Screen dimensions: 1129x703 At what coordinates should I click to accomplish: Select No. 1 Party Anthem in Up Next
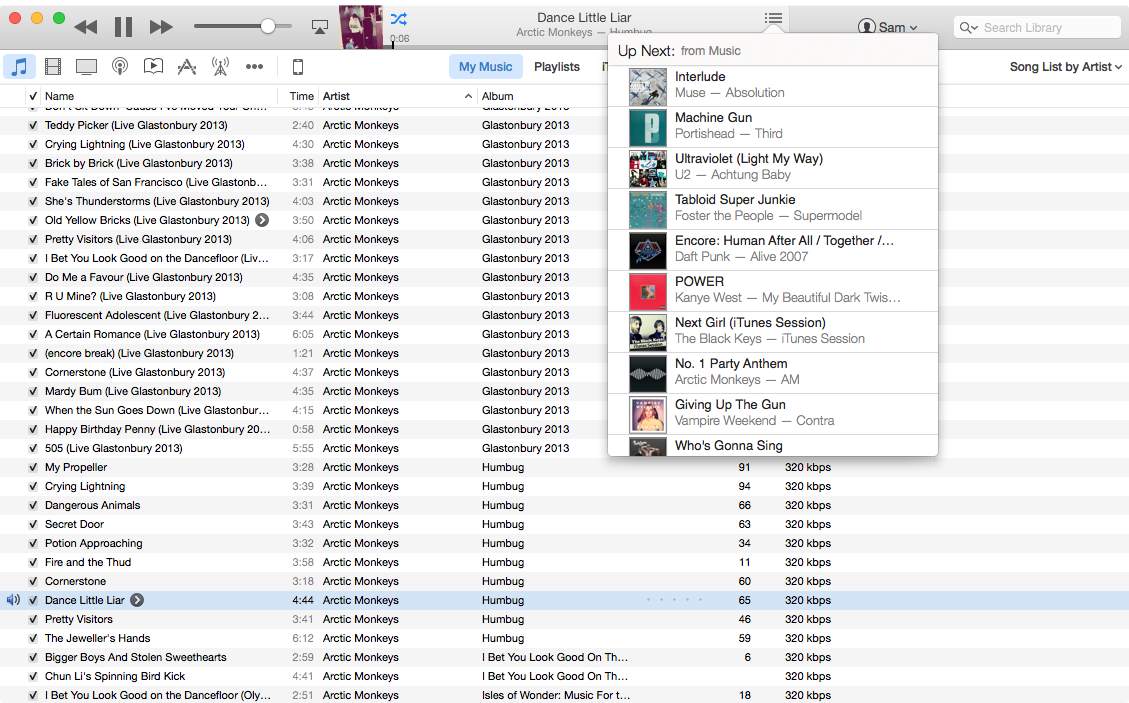773,373
